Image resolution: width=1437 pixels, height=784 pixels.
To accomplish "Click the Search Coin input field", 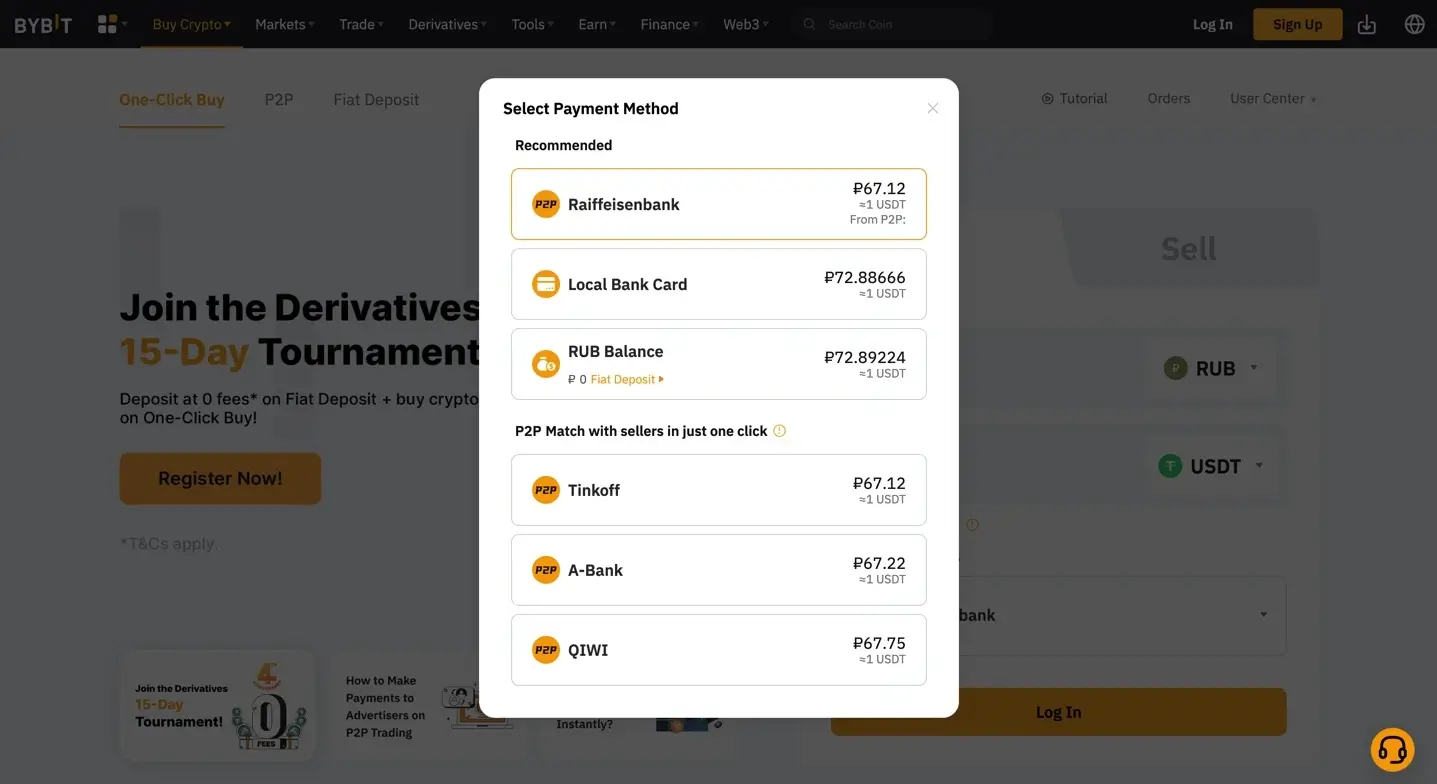I will point(900,24).
